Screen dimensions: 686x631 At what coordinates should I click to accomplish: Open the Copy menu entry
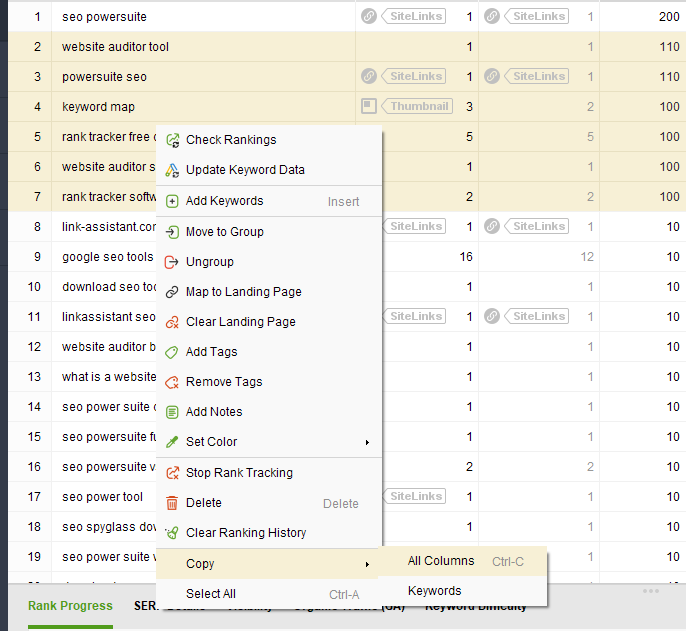[x=267, y=564]
